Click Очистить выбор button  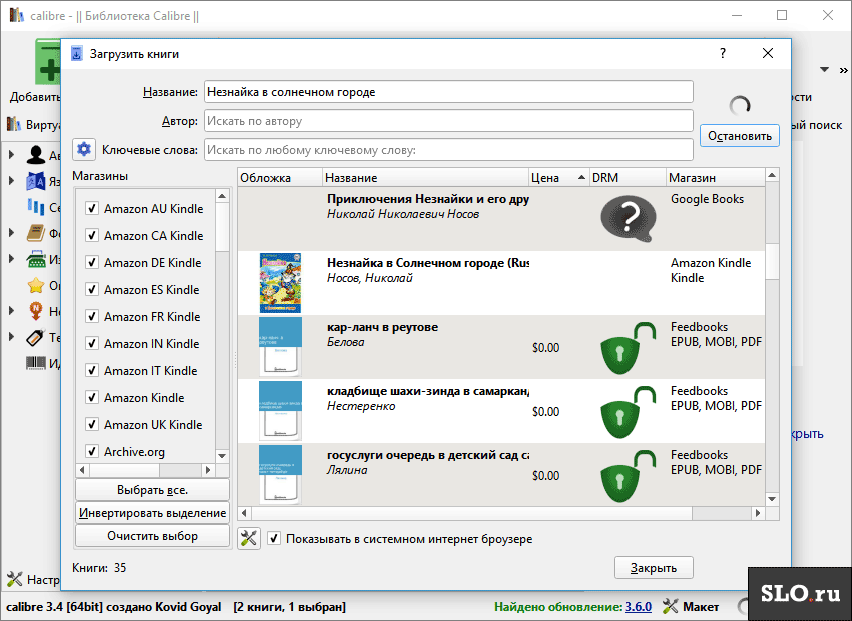coord(152,536)
